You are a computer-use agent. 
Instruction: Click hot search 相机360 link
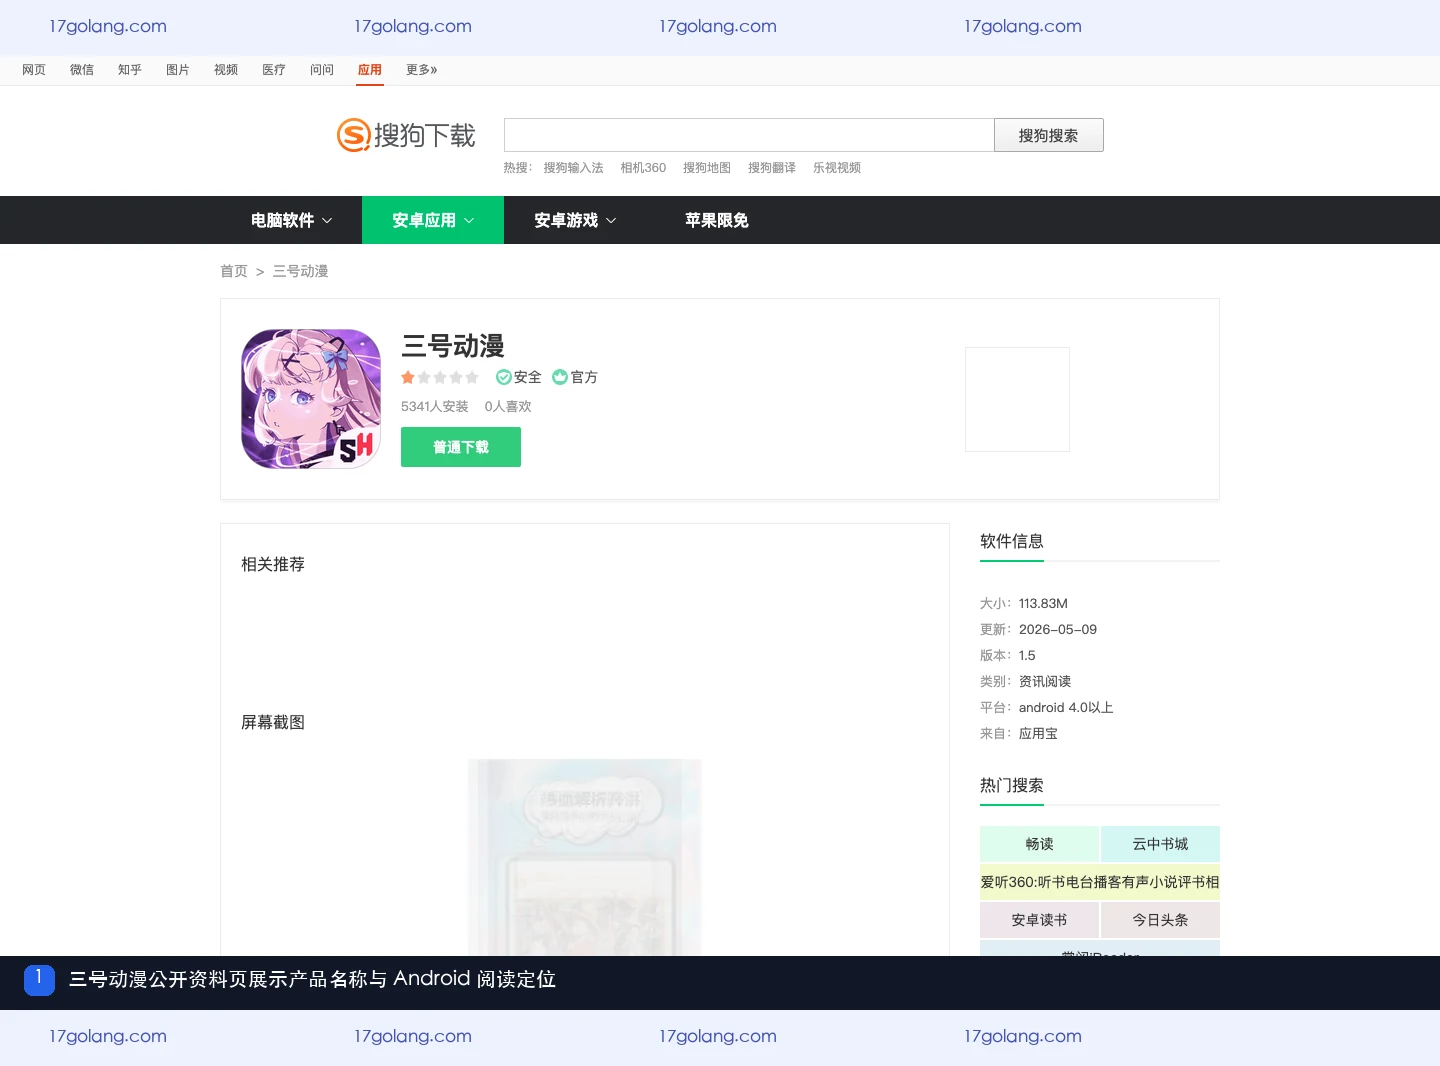click(x=643, y=168)
